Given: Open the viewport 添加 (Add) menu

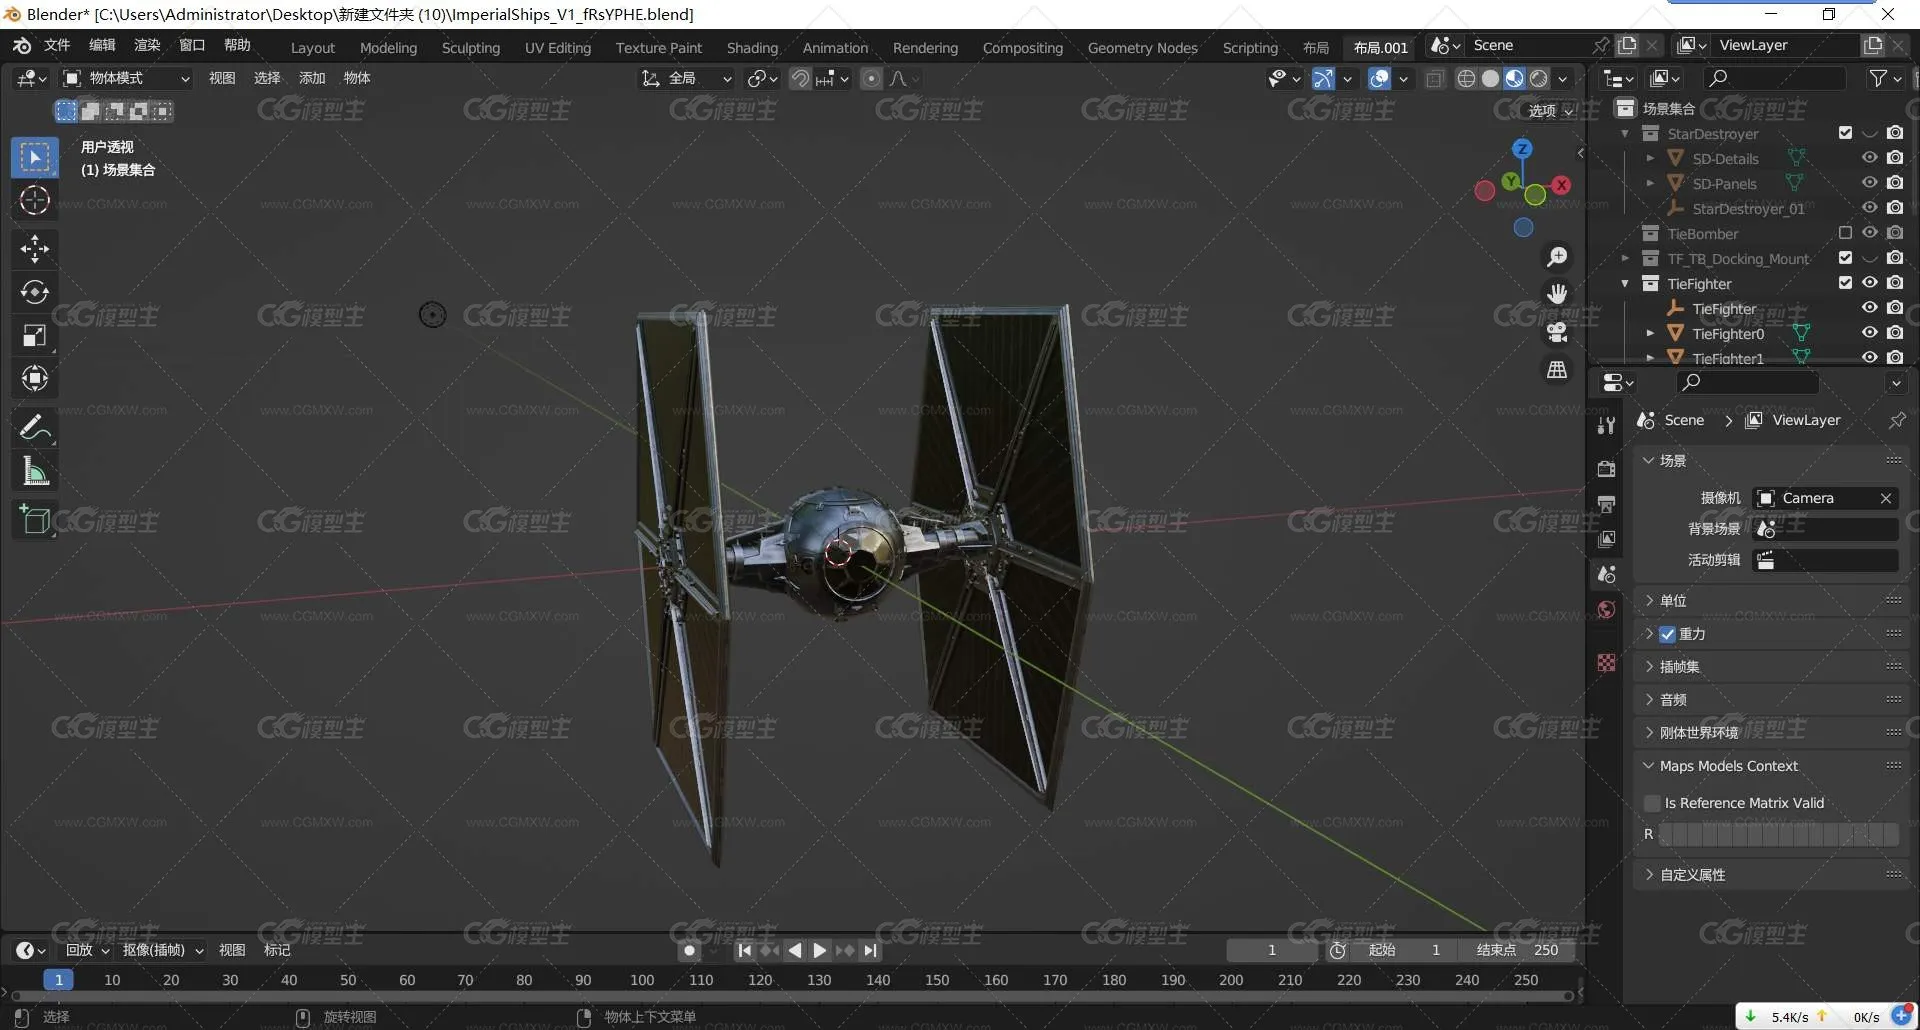Looking at the screenshot, I should (x=312, y=79).
